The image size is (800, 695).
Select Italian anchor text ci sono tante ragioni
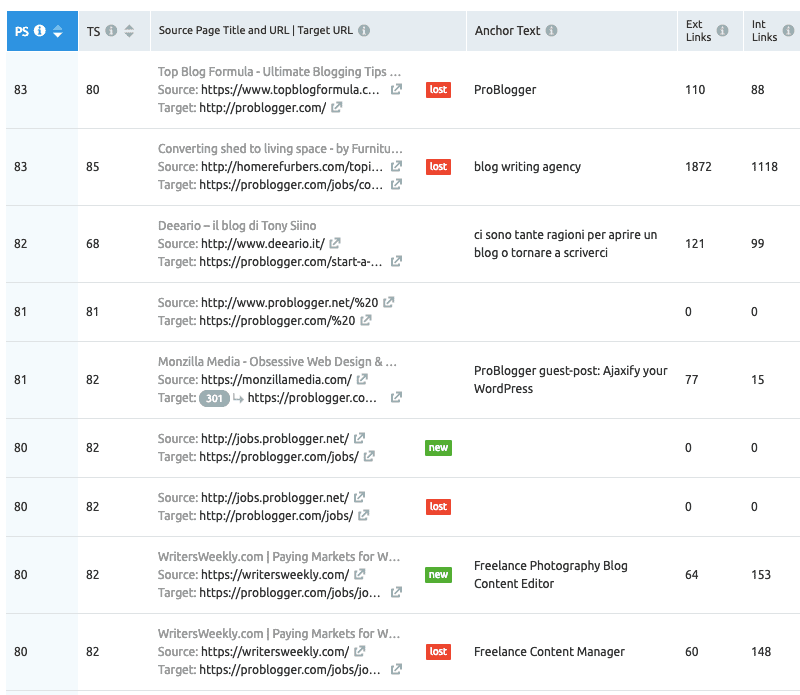click(x=565, y=243)
